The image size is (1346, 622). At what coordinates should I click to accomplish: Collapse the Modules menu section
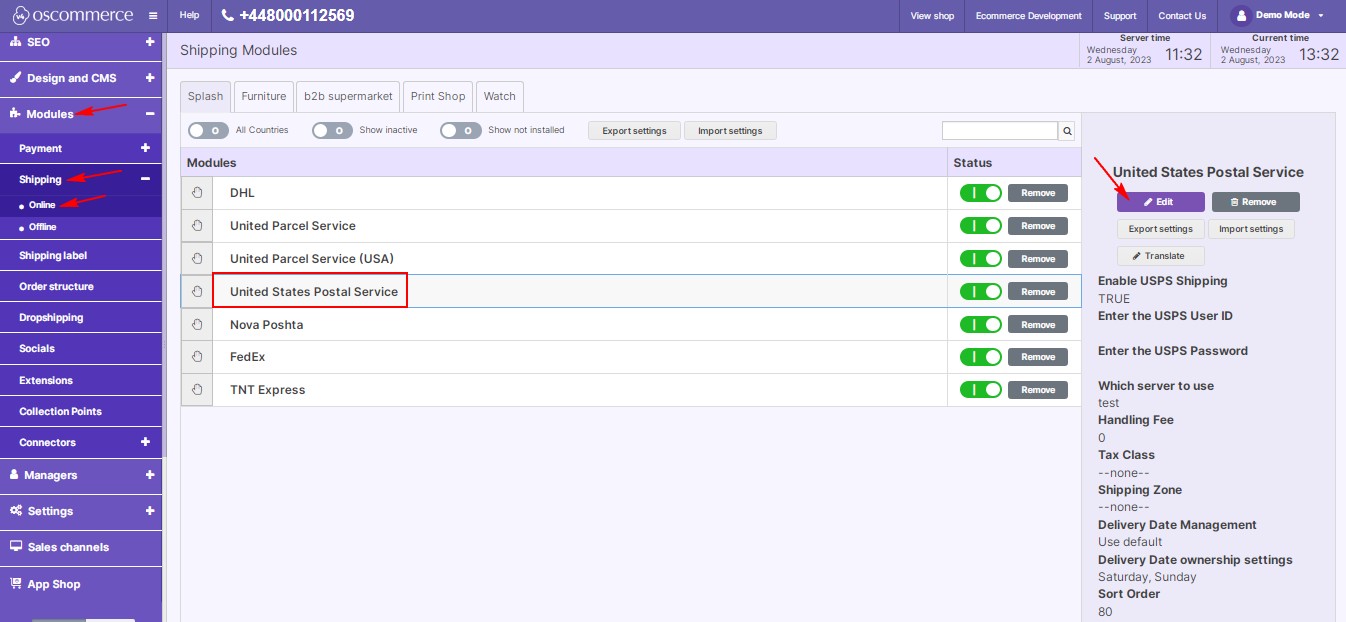[x=149, y=114]
